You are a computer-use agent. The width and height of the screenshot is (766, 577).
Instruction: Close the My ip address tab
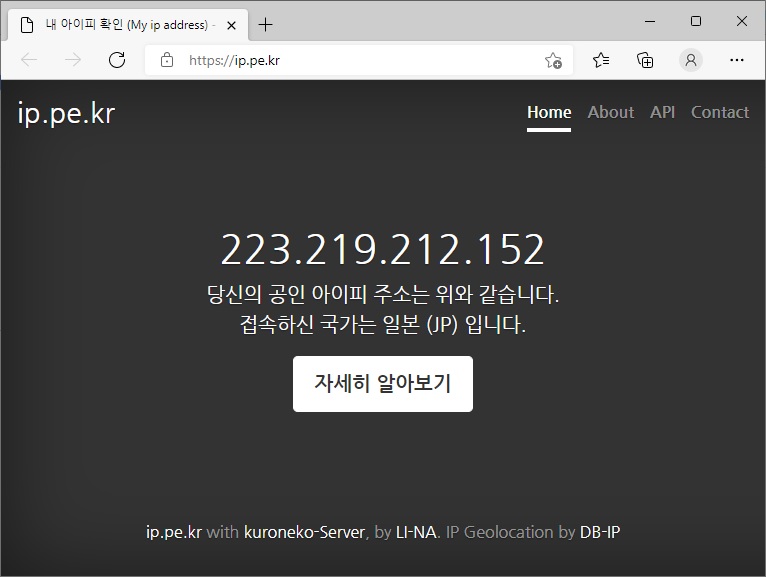click(232, 25)
